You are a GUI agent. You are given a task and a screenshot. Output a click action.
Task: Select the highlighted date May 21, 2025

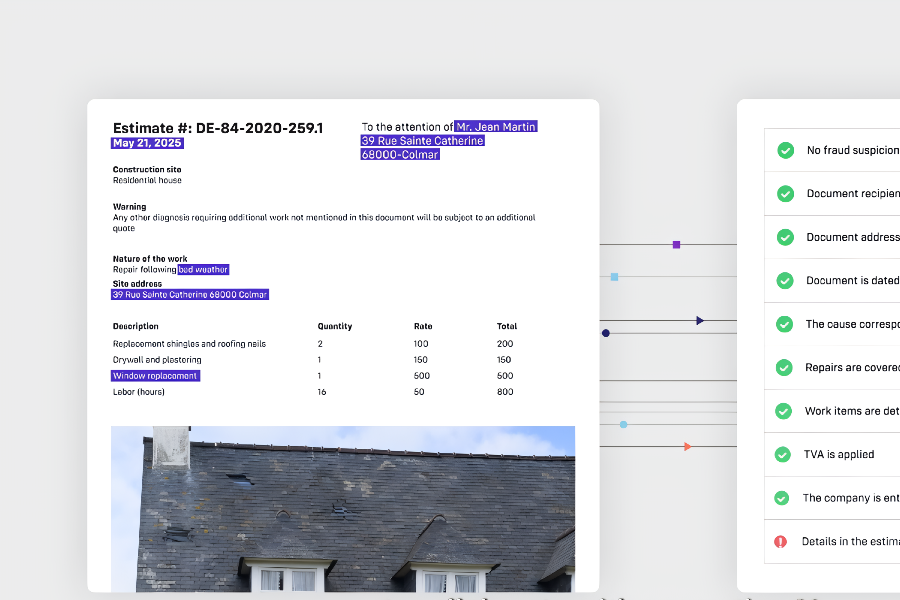pyautogui.click(x=147, y=143)
